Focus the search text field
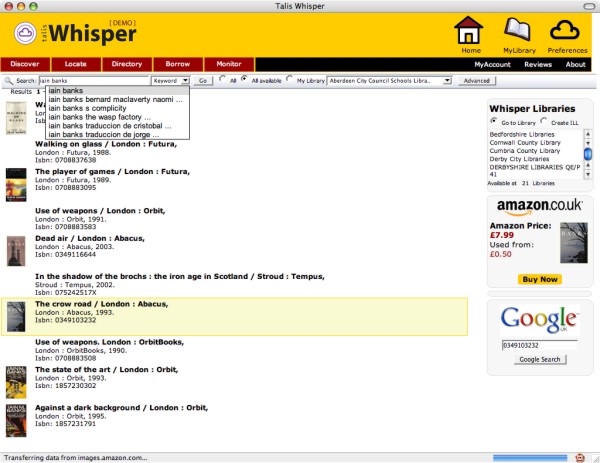 [x=94, y=81]
